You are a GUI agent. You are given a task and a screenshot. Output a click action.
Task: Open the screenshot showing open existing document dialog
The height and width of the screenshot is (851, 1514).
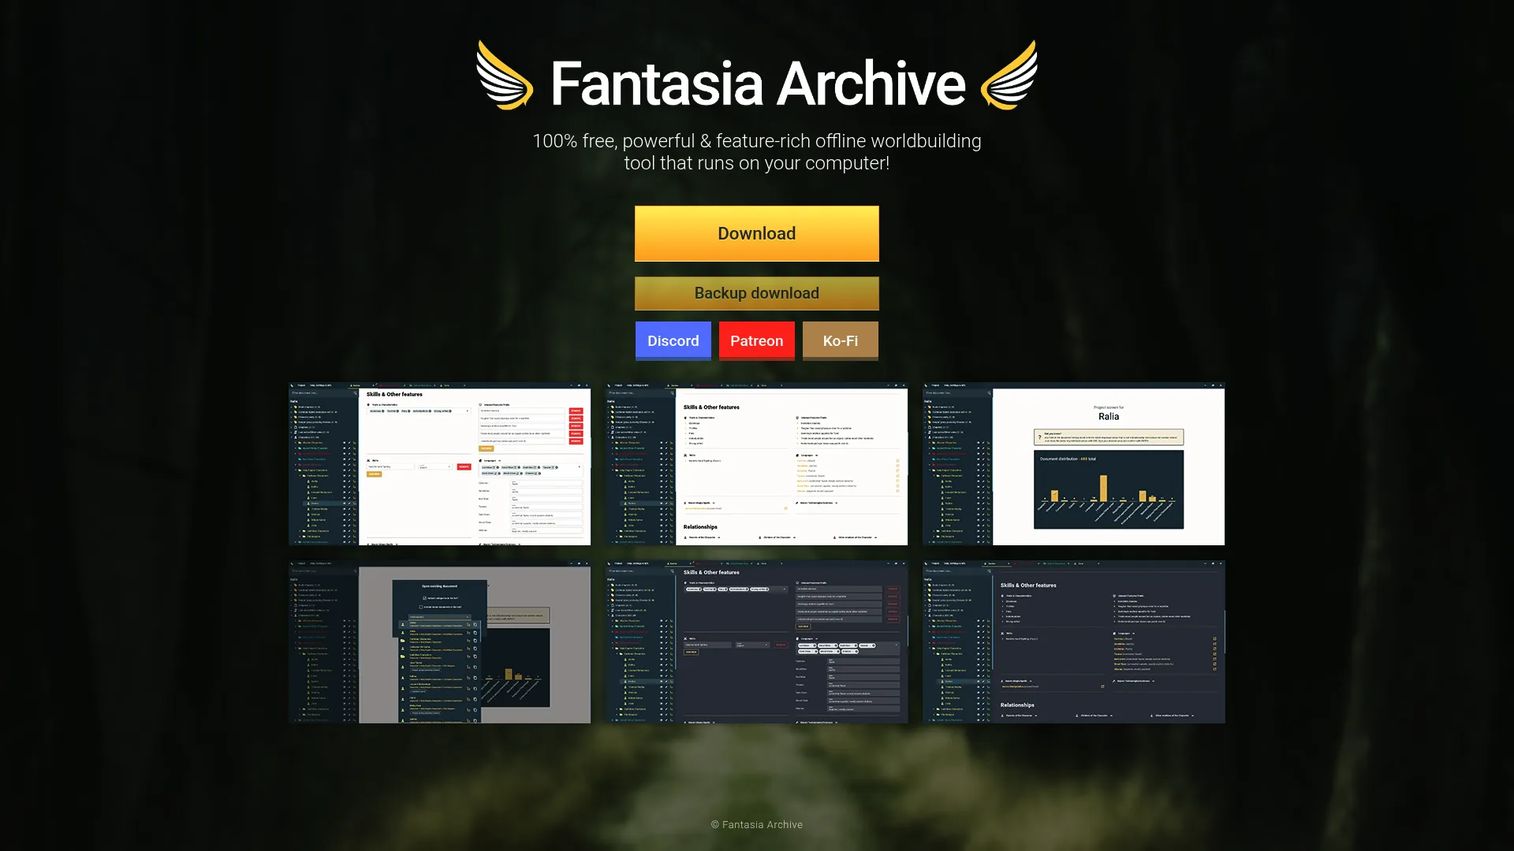(440, 641)
